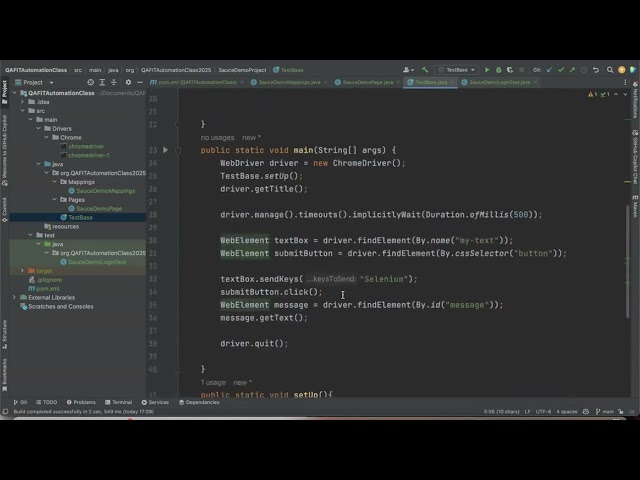
Task: Click the user account icon in toolbar
Action: pos(408,70)
